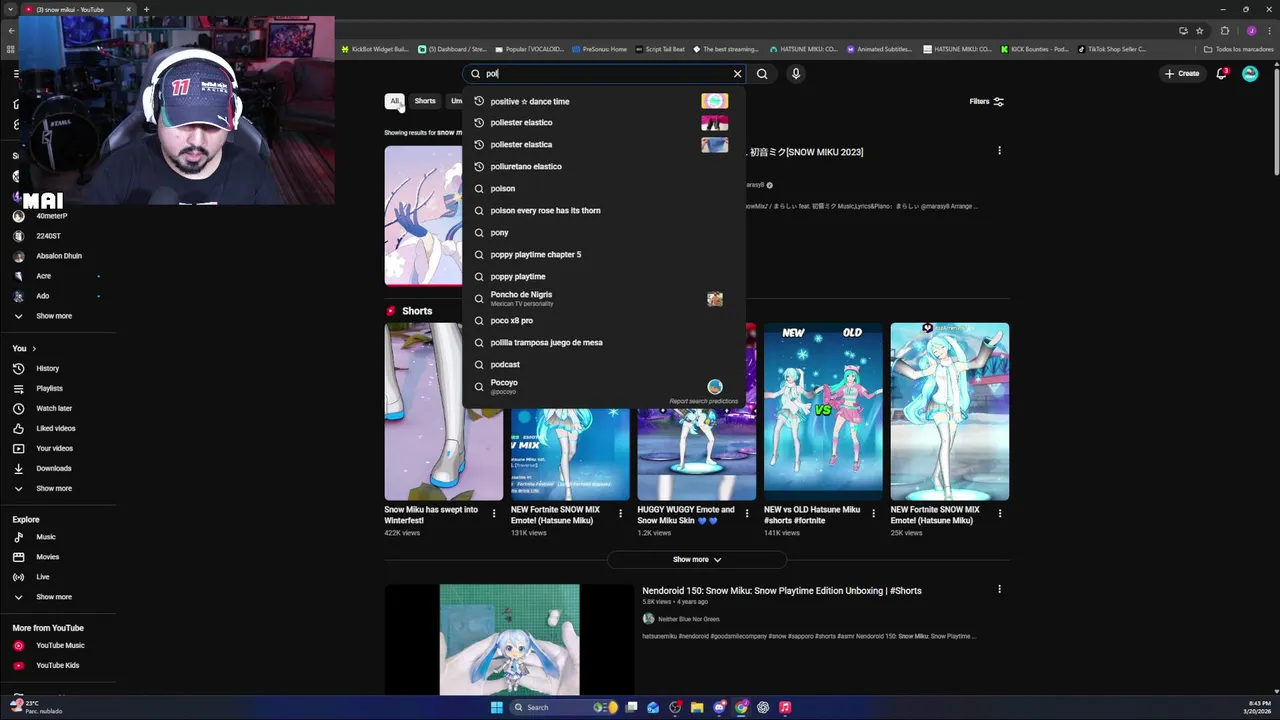This screenshot has width=1280, height=720.
Task: Open the Acre subscription channel
Action: (x=58, y=276)
